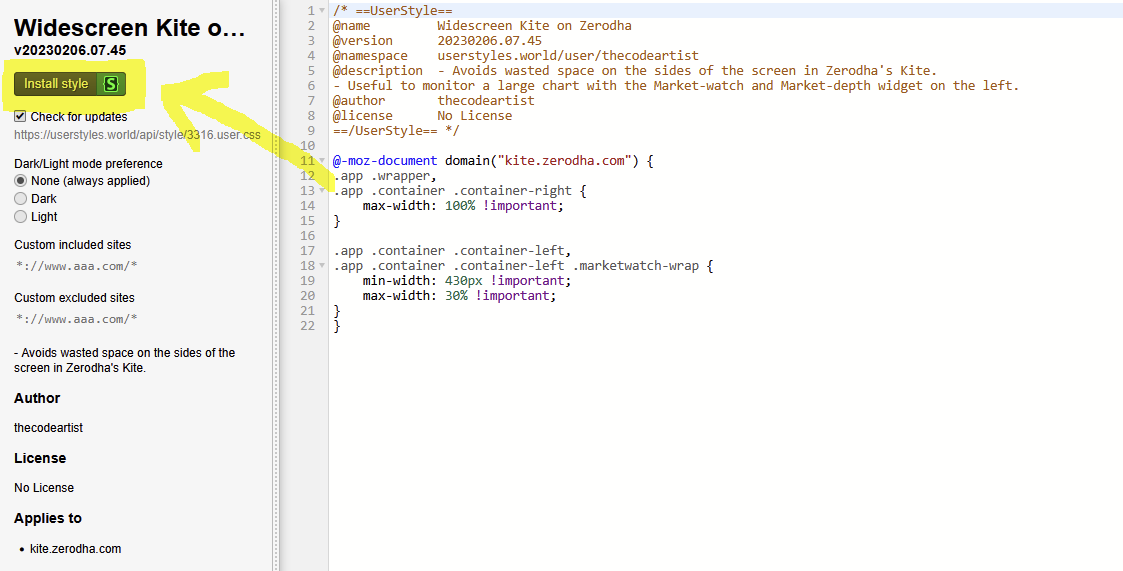This screenshot has height=571, width=1123.
Task: Choose the Dark mode preference
Action: [x=20, y=199]
